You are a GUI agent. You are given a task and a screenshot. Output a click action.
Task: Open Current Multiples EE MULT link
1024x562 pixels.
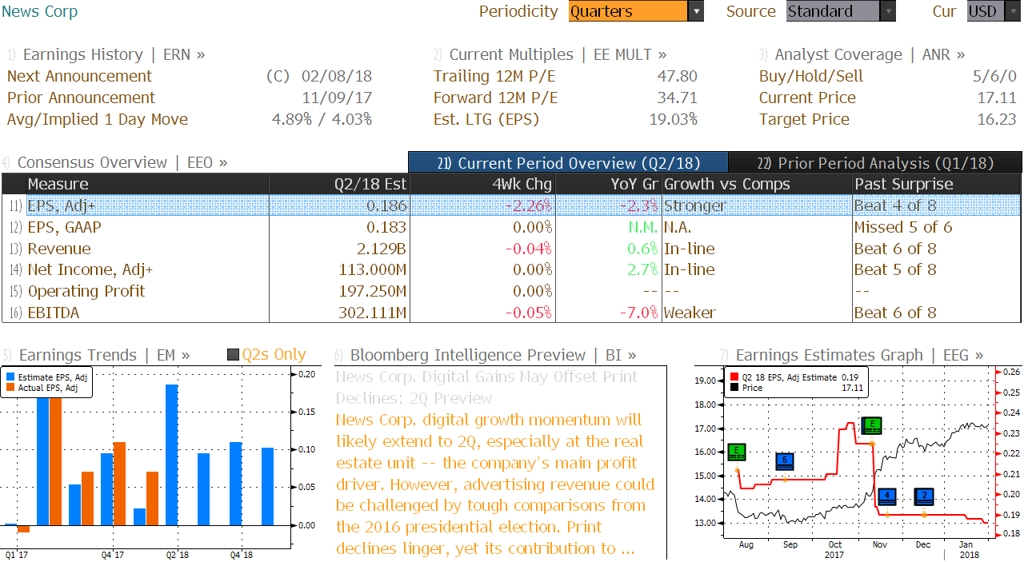click(x=558, y=55)
